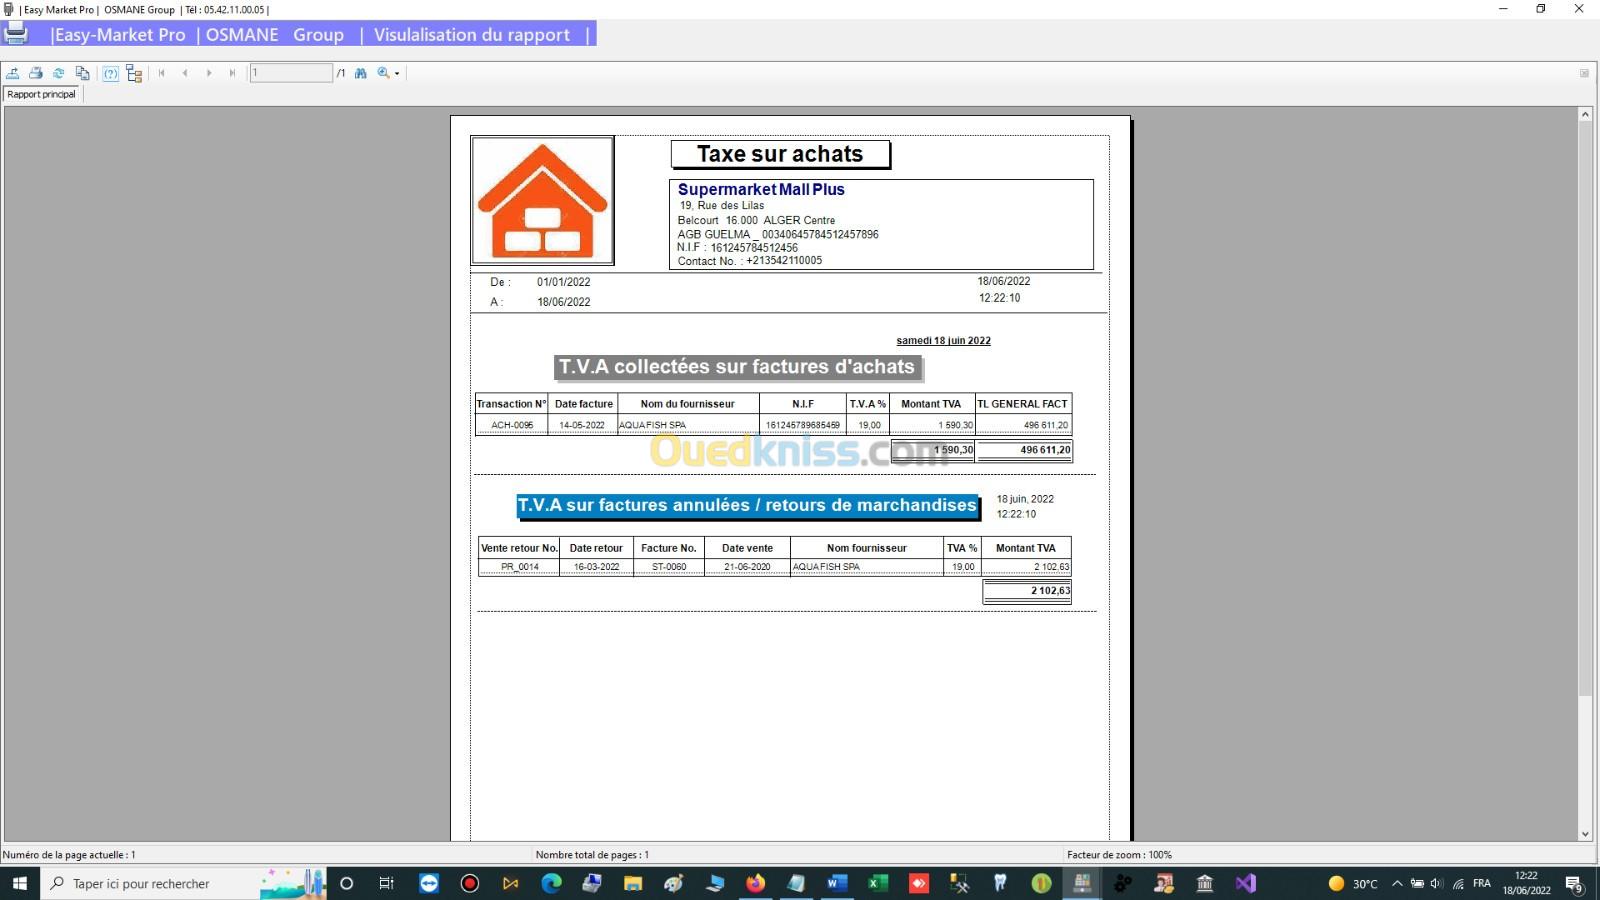
Task: Click the Export report icon
Action: [13, 73]
